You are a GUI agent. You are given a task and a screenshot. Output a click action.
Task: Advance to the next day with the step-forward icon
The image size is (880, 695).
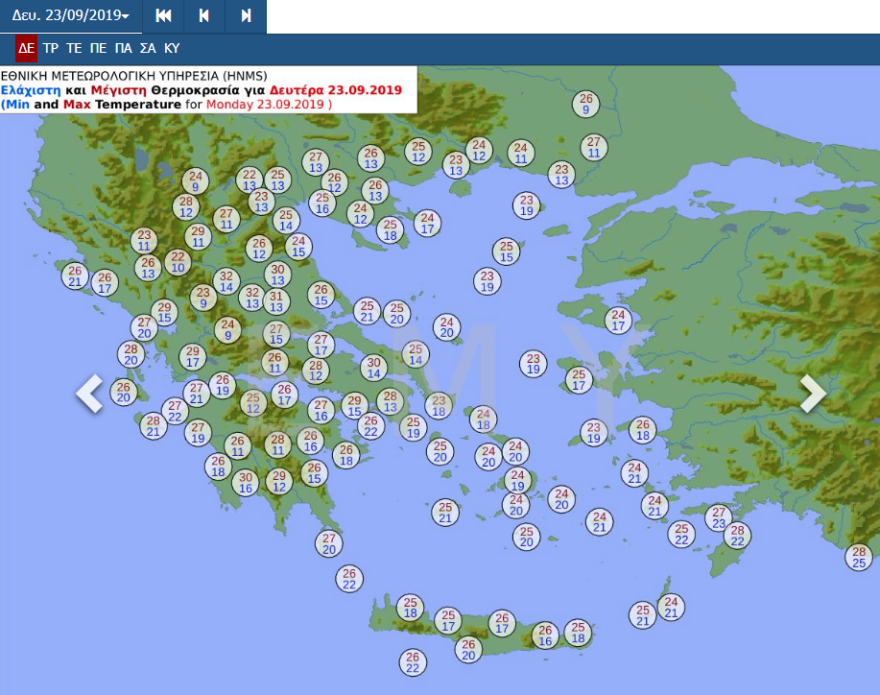coord(246,16)
